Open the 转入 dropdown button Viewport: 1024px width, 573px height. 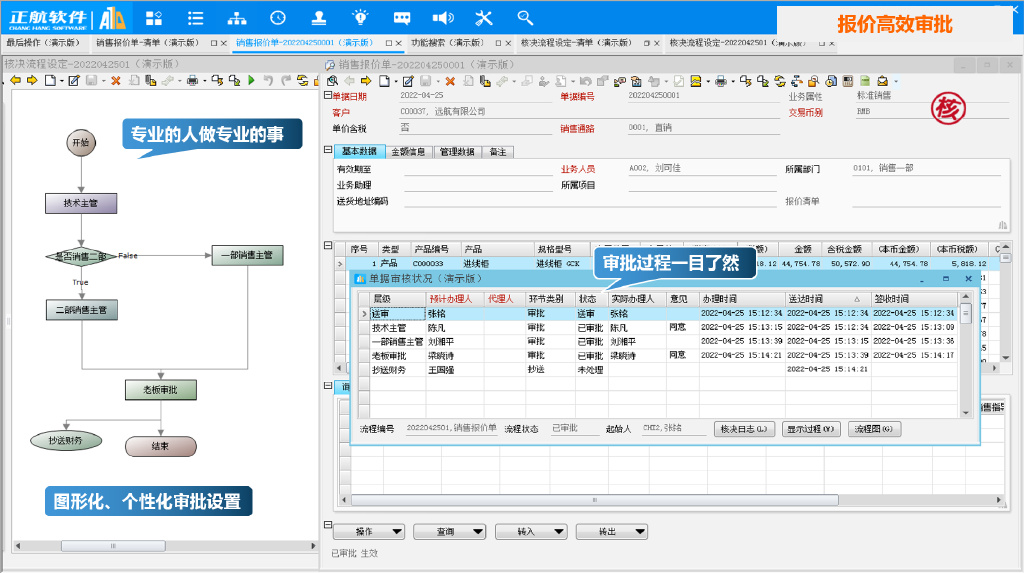tap(530, 531)
